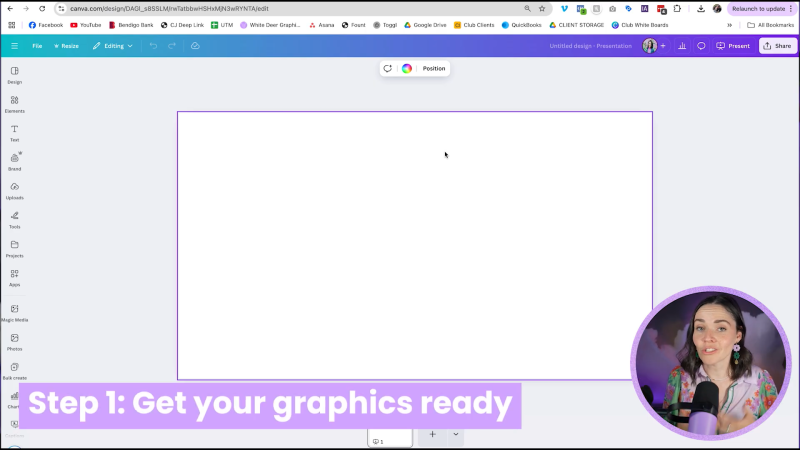Click Position in floating toolbar
Viewport: 800px width, 450px height.
(434, 68)
